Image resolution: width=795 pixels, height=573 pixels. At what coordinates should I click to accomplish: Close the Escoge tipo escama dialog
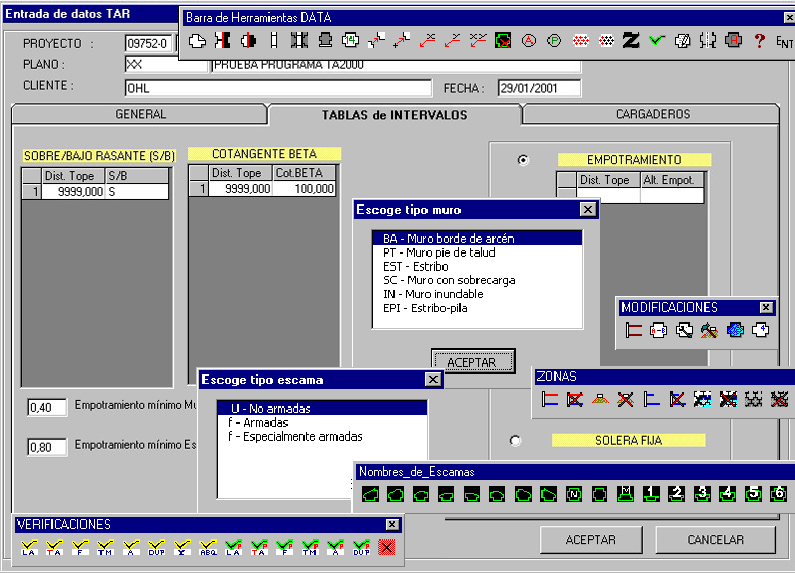click(433, 379)
